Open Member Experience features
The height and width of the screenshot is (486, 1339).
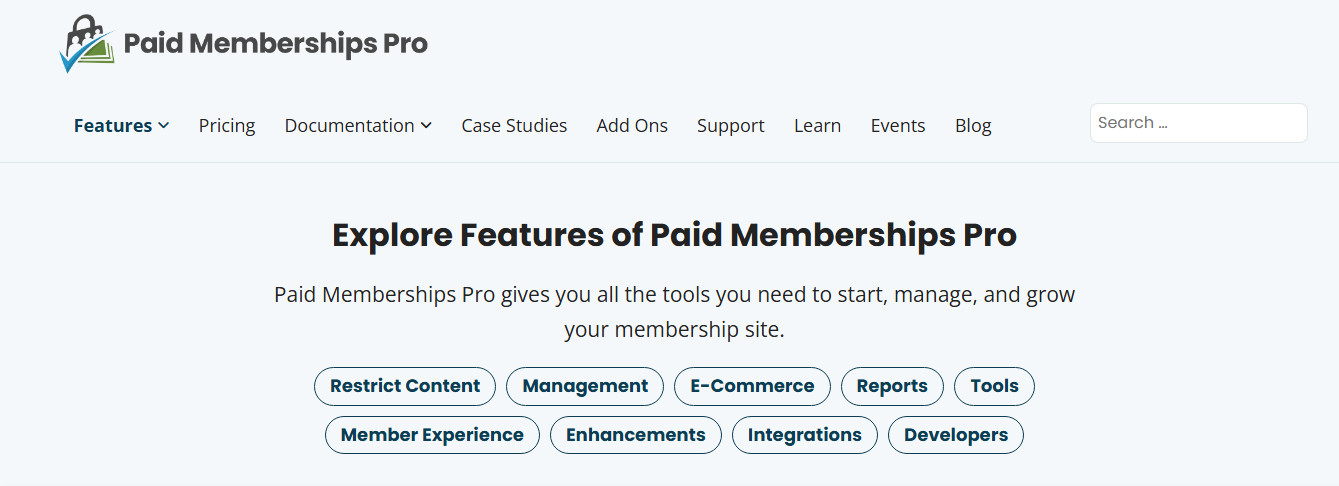point(432,435)
